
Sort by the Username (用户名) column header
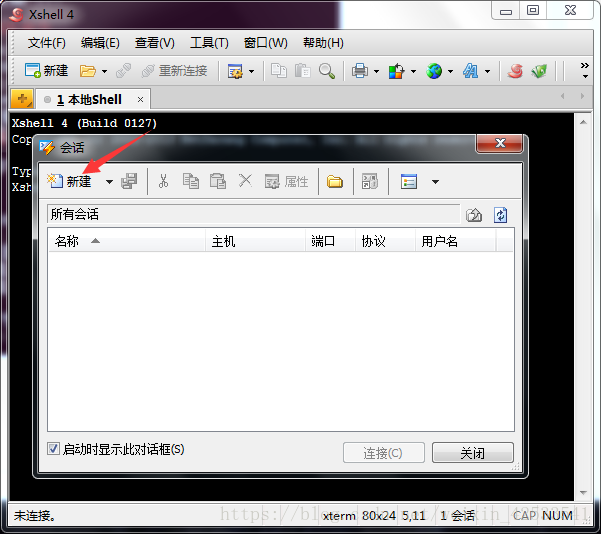(456, 241)
